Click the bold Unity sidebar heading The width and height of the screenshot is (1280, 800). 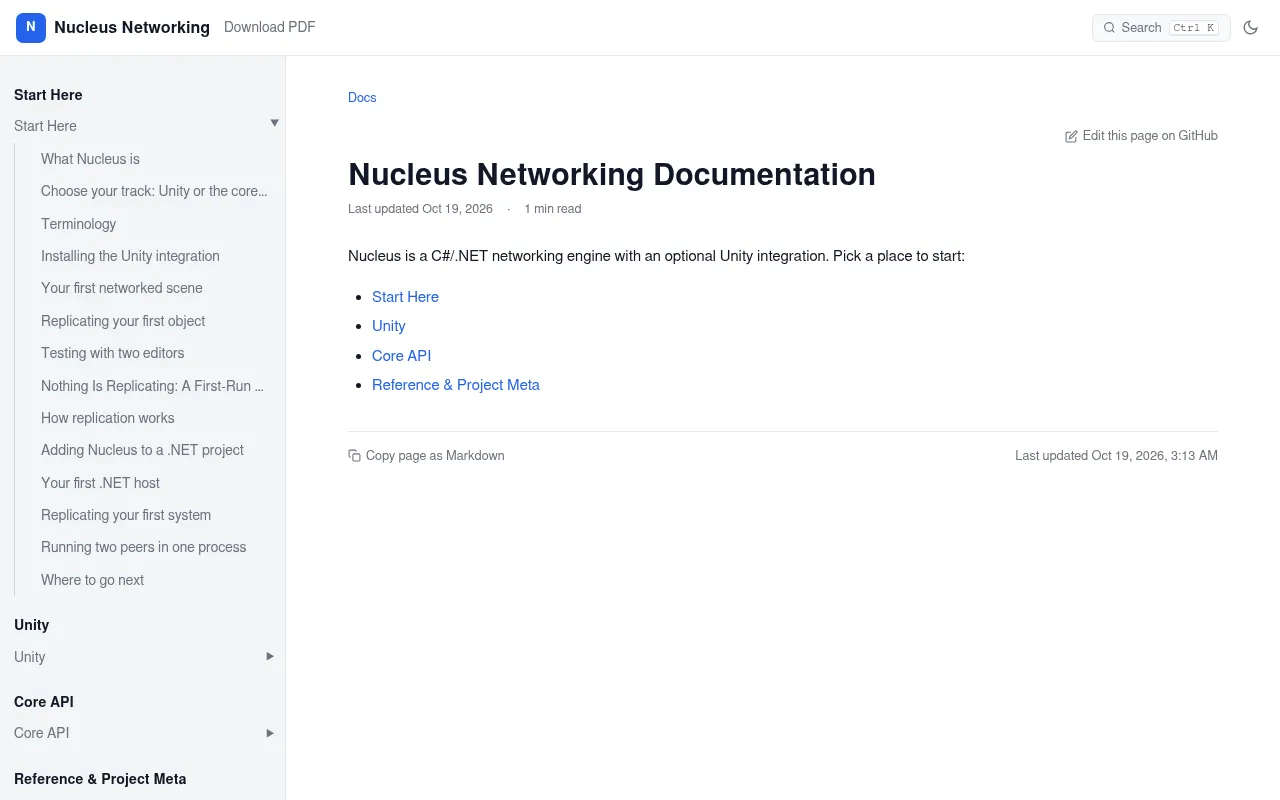click(31, 625)
